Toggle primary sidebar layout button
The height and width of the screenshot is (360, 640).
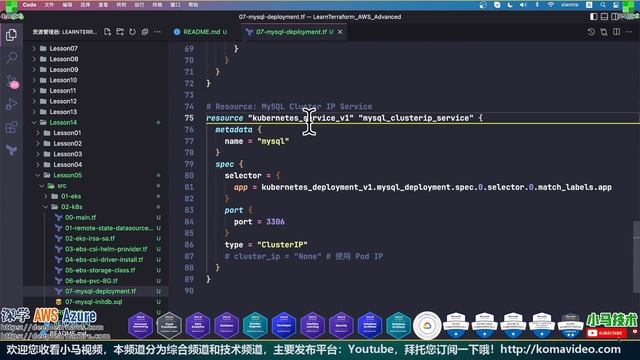pyautogui.click(x=594, y=17)
